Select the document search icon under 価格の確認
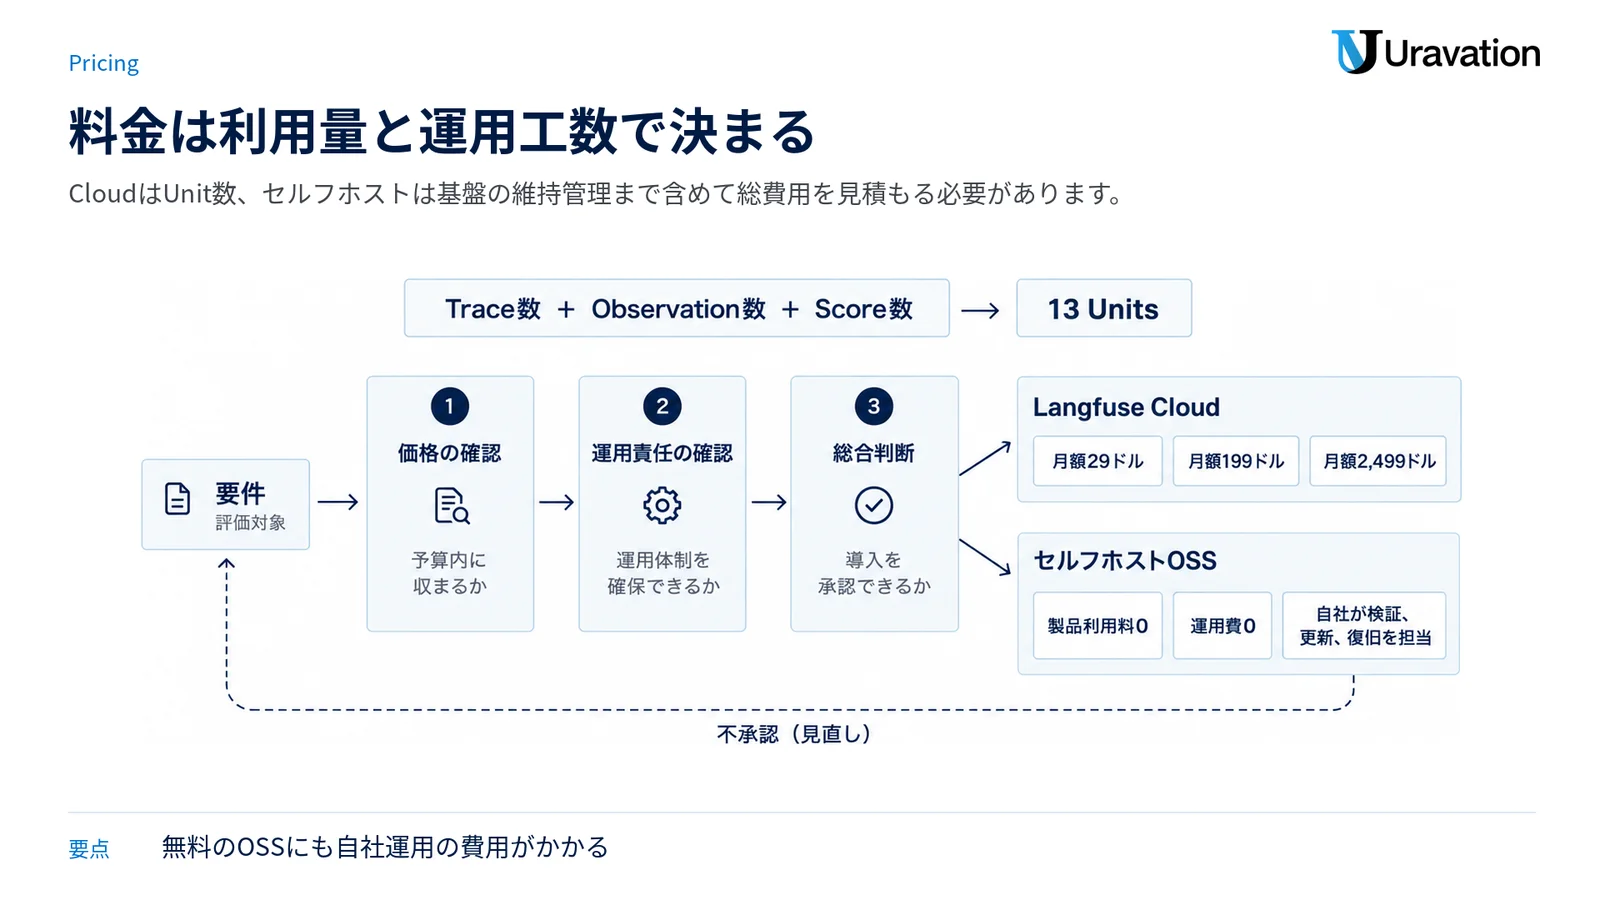 pos(451,506)
